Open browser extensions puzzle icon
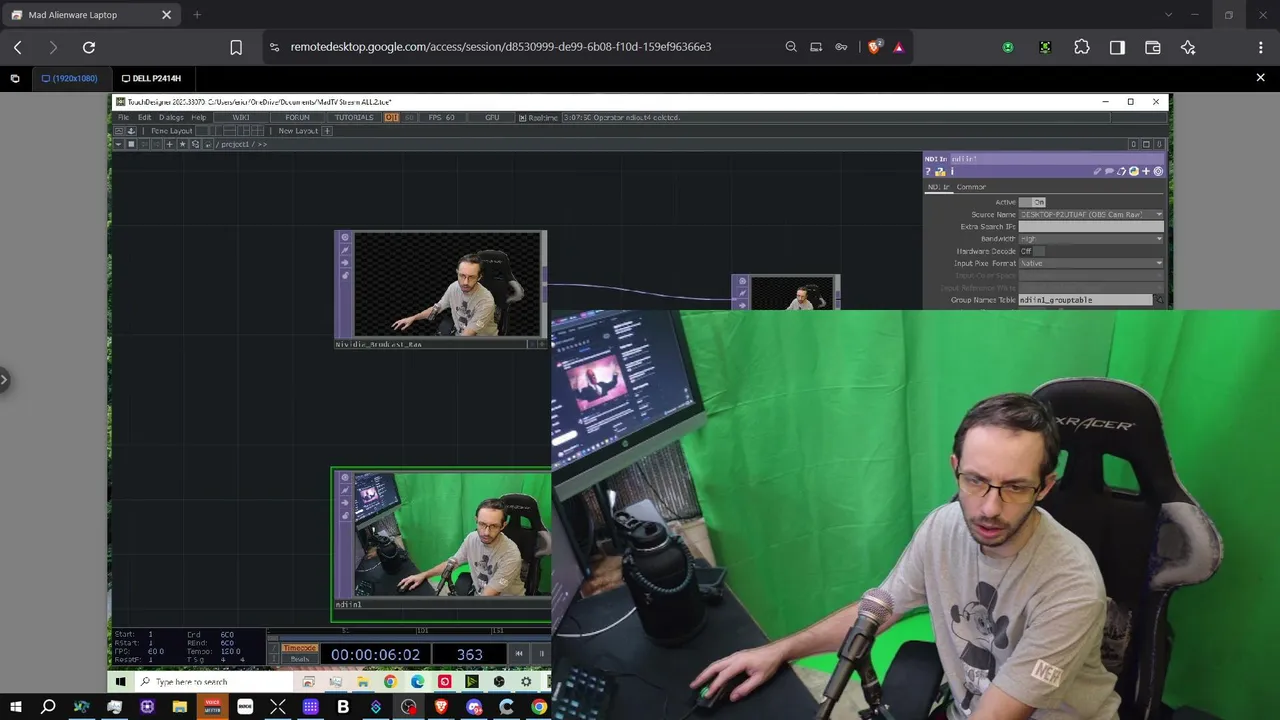The image size is (1280, 720). 1082,47
